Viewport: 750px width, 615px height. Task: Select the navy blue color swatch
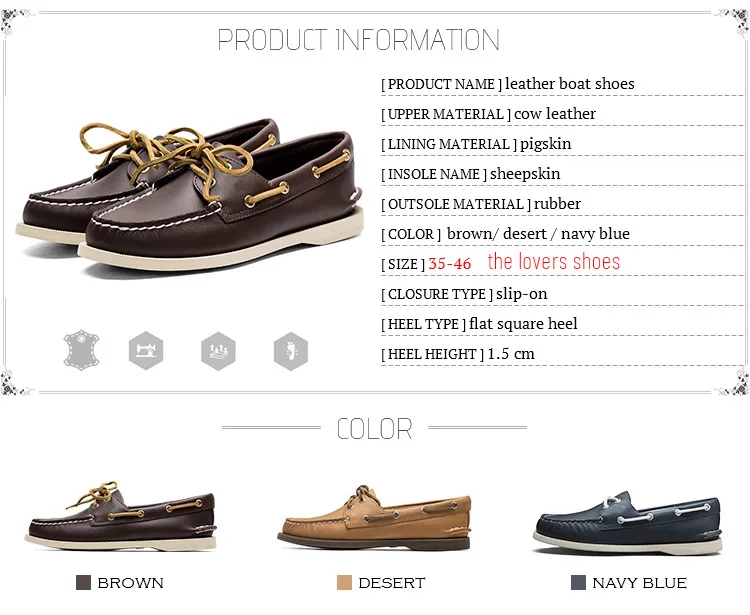[x=577, y=582]
